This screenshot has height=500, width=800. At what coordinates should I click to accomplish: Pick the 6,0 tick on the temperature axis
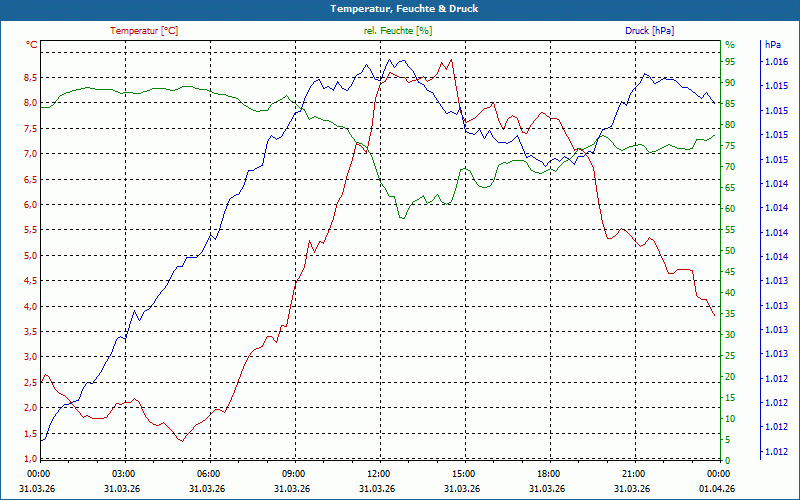click(x=31, y=205)
